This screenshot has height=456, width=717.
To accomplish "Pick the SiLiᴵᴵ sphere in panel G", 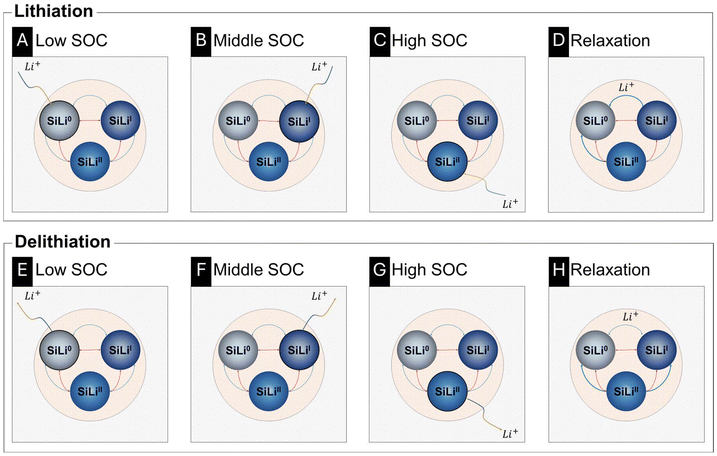I will coord(445,387).
